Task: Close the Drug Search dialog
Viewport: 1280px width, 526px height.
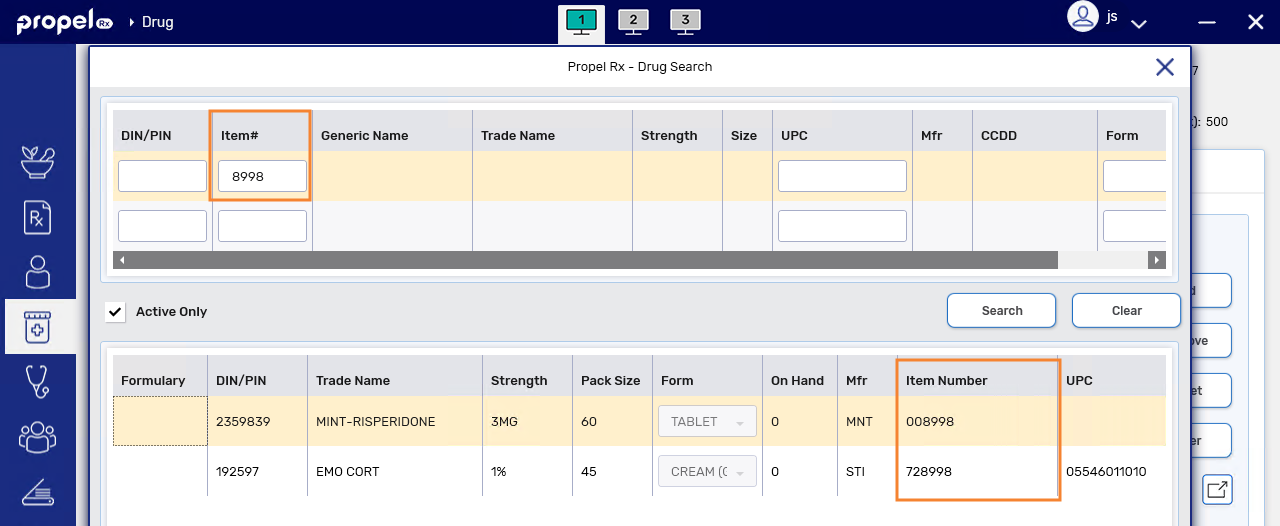Action: [x=1165, y=67]
